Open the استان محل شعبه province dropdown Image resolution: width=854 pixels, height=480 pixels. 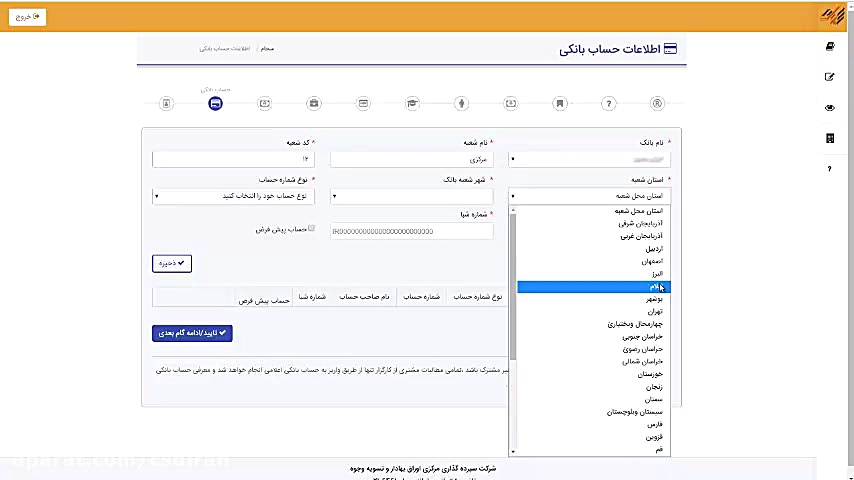(589, 196)
